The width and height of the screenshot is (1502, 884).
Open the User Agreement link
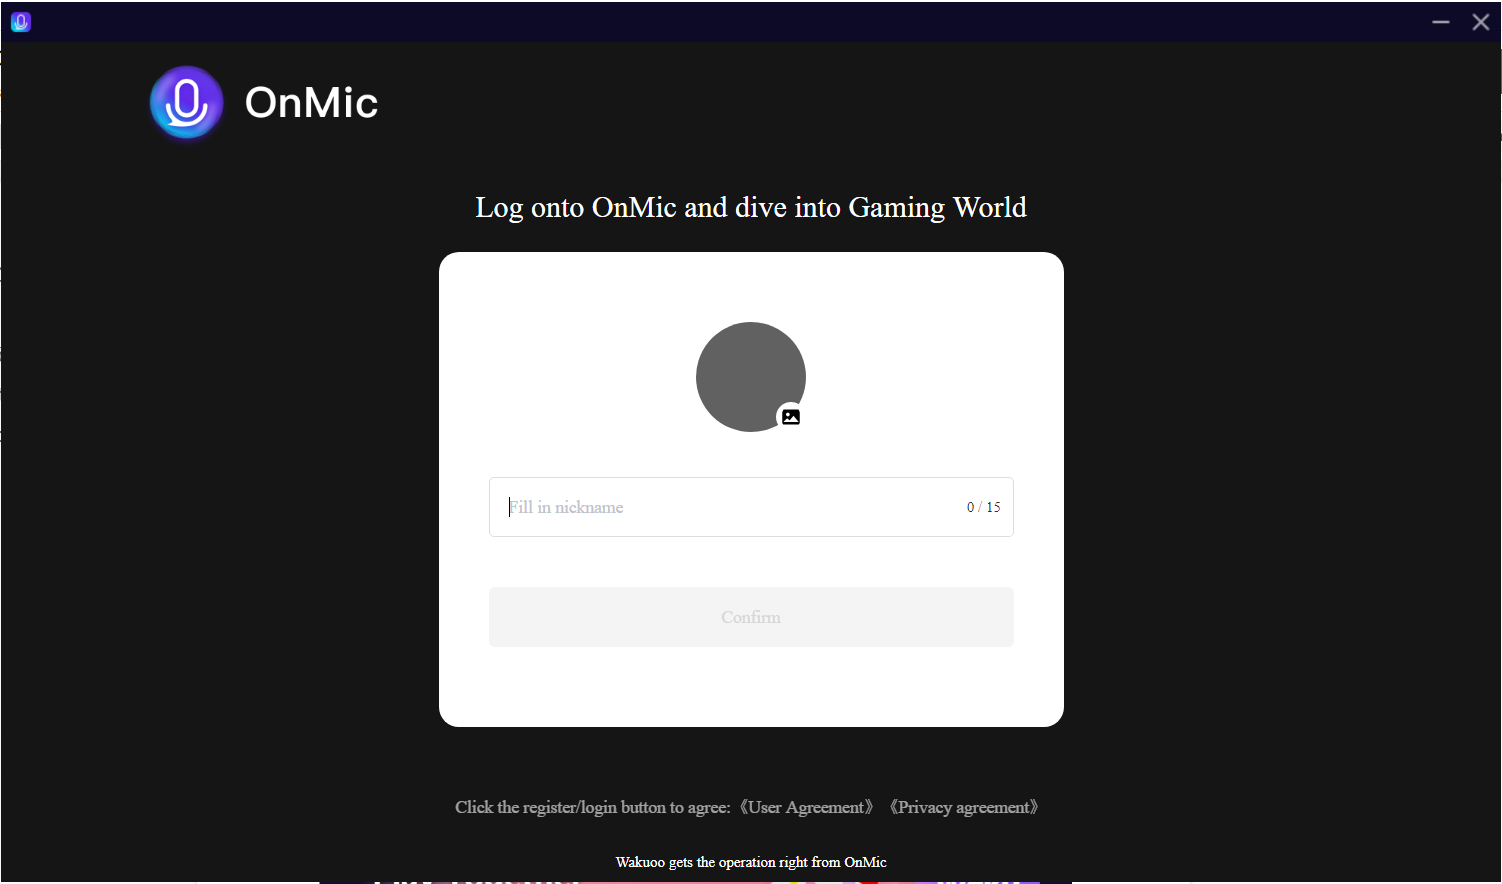tap(807, 807)
